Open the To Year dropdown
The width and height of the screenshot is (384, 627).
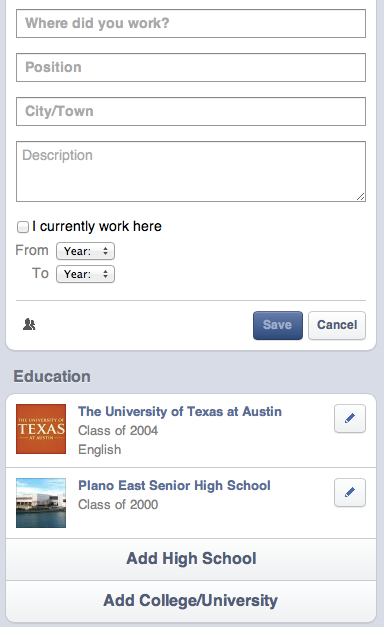tap(86, 274)
